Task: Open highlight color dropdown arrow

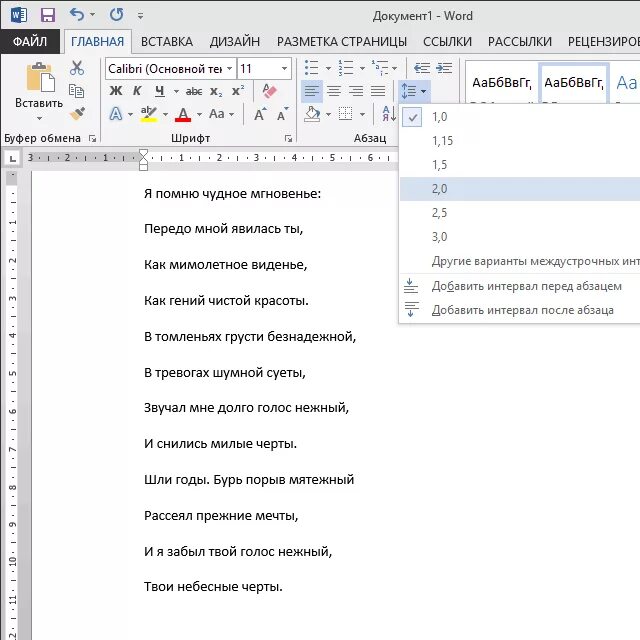Action: click(x=165, y=114)
